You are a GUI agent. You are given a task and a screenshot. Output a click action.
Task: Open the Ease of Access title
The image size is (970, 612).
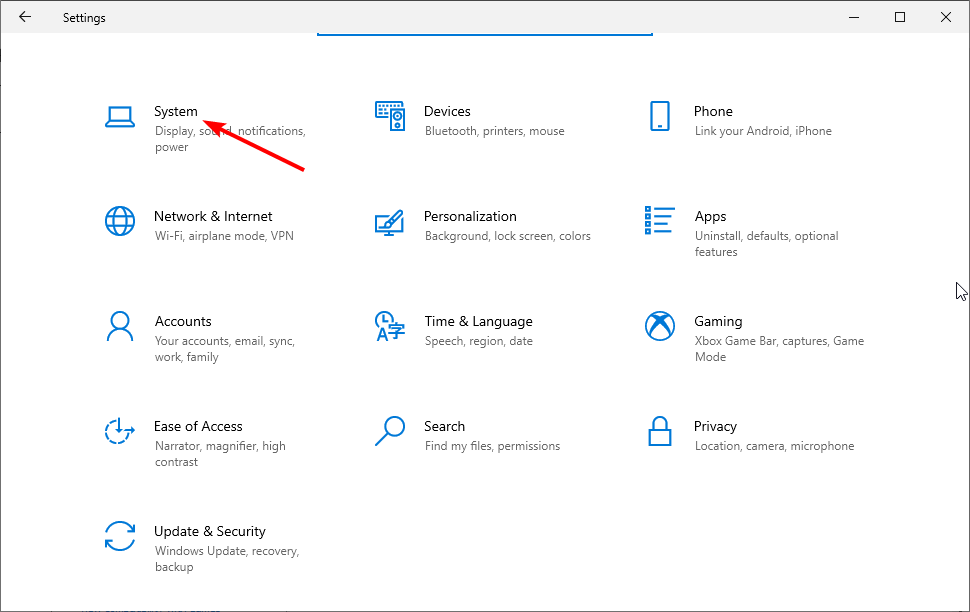198,426
